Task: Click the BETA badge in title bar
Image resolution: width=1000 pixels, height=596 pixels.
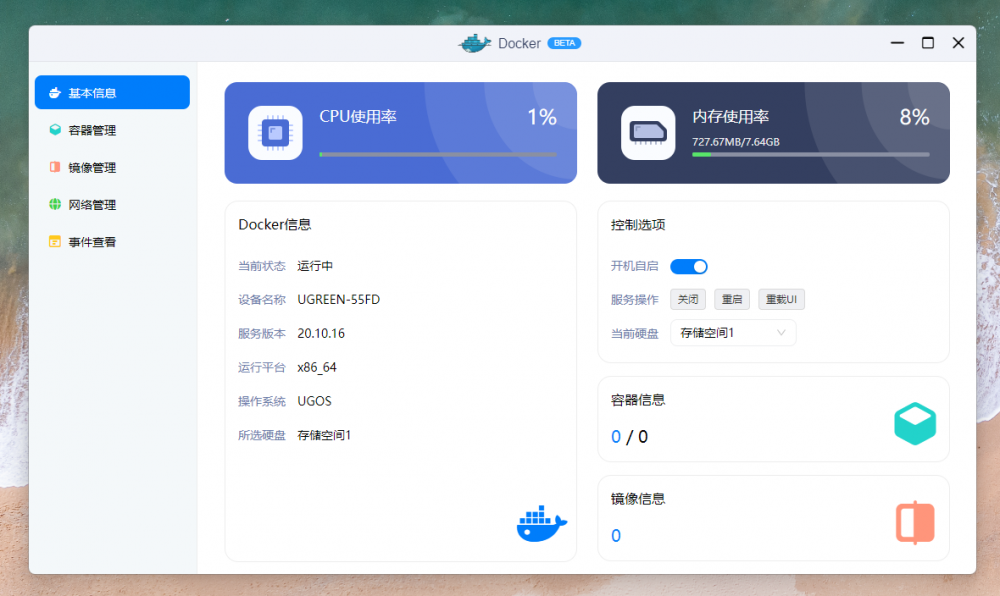Action: [564, 43]
